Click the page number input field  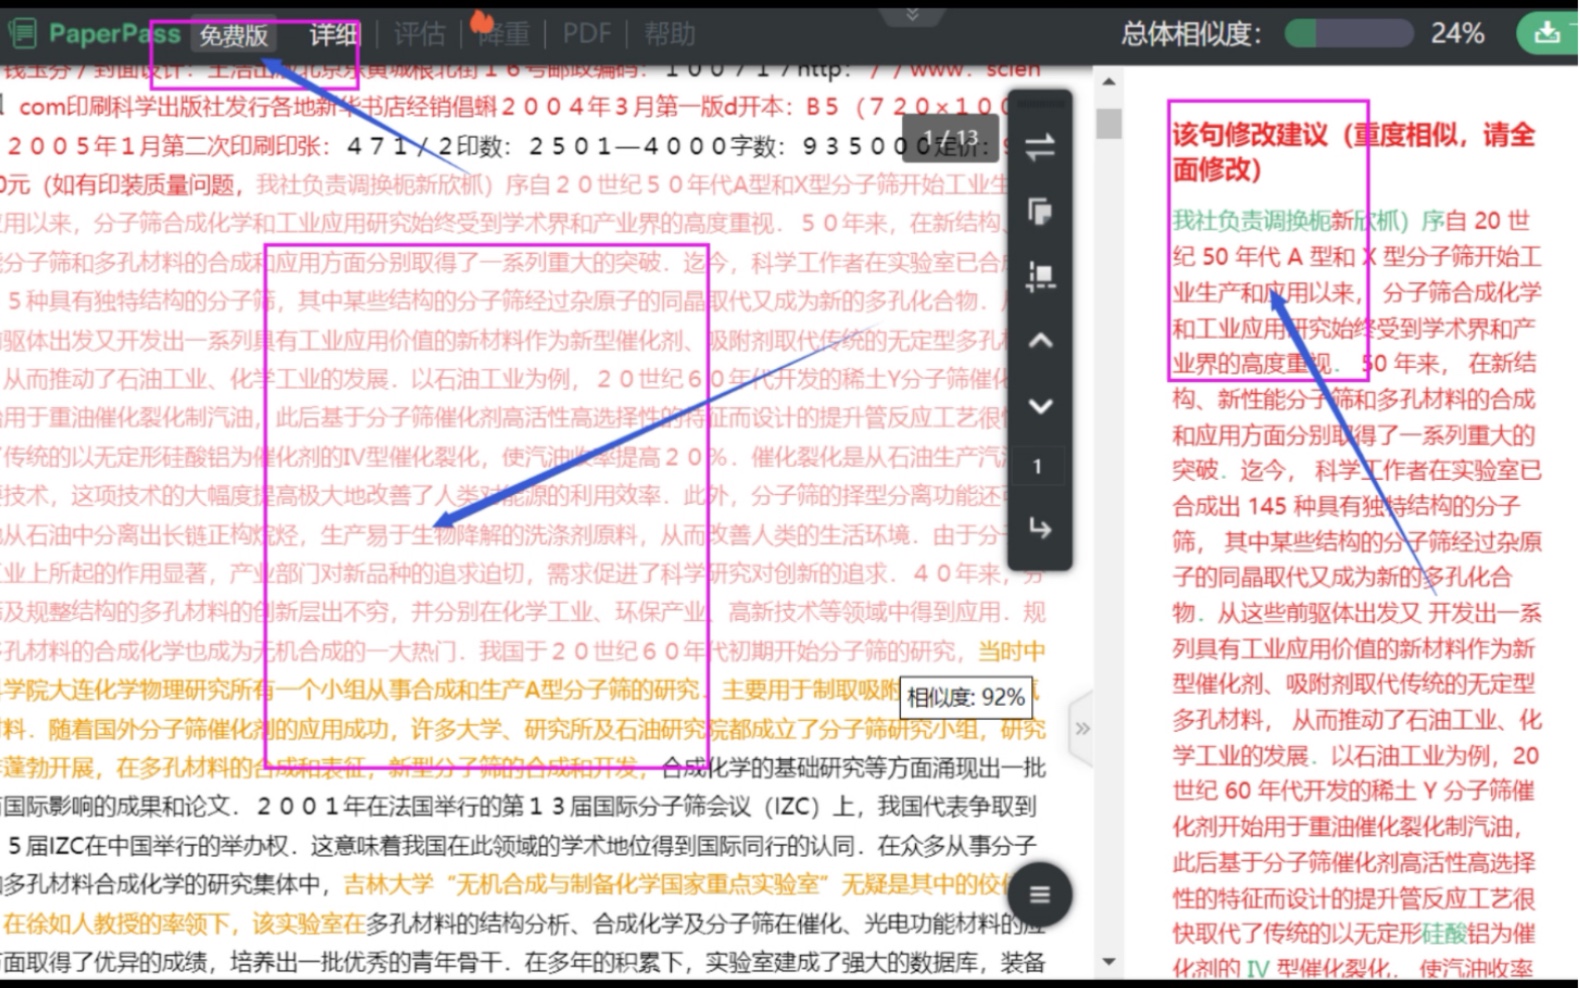pos(1039,466)
